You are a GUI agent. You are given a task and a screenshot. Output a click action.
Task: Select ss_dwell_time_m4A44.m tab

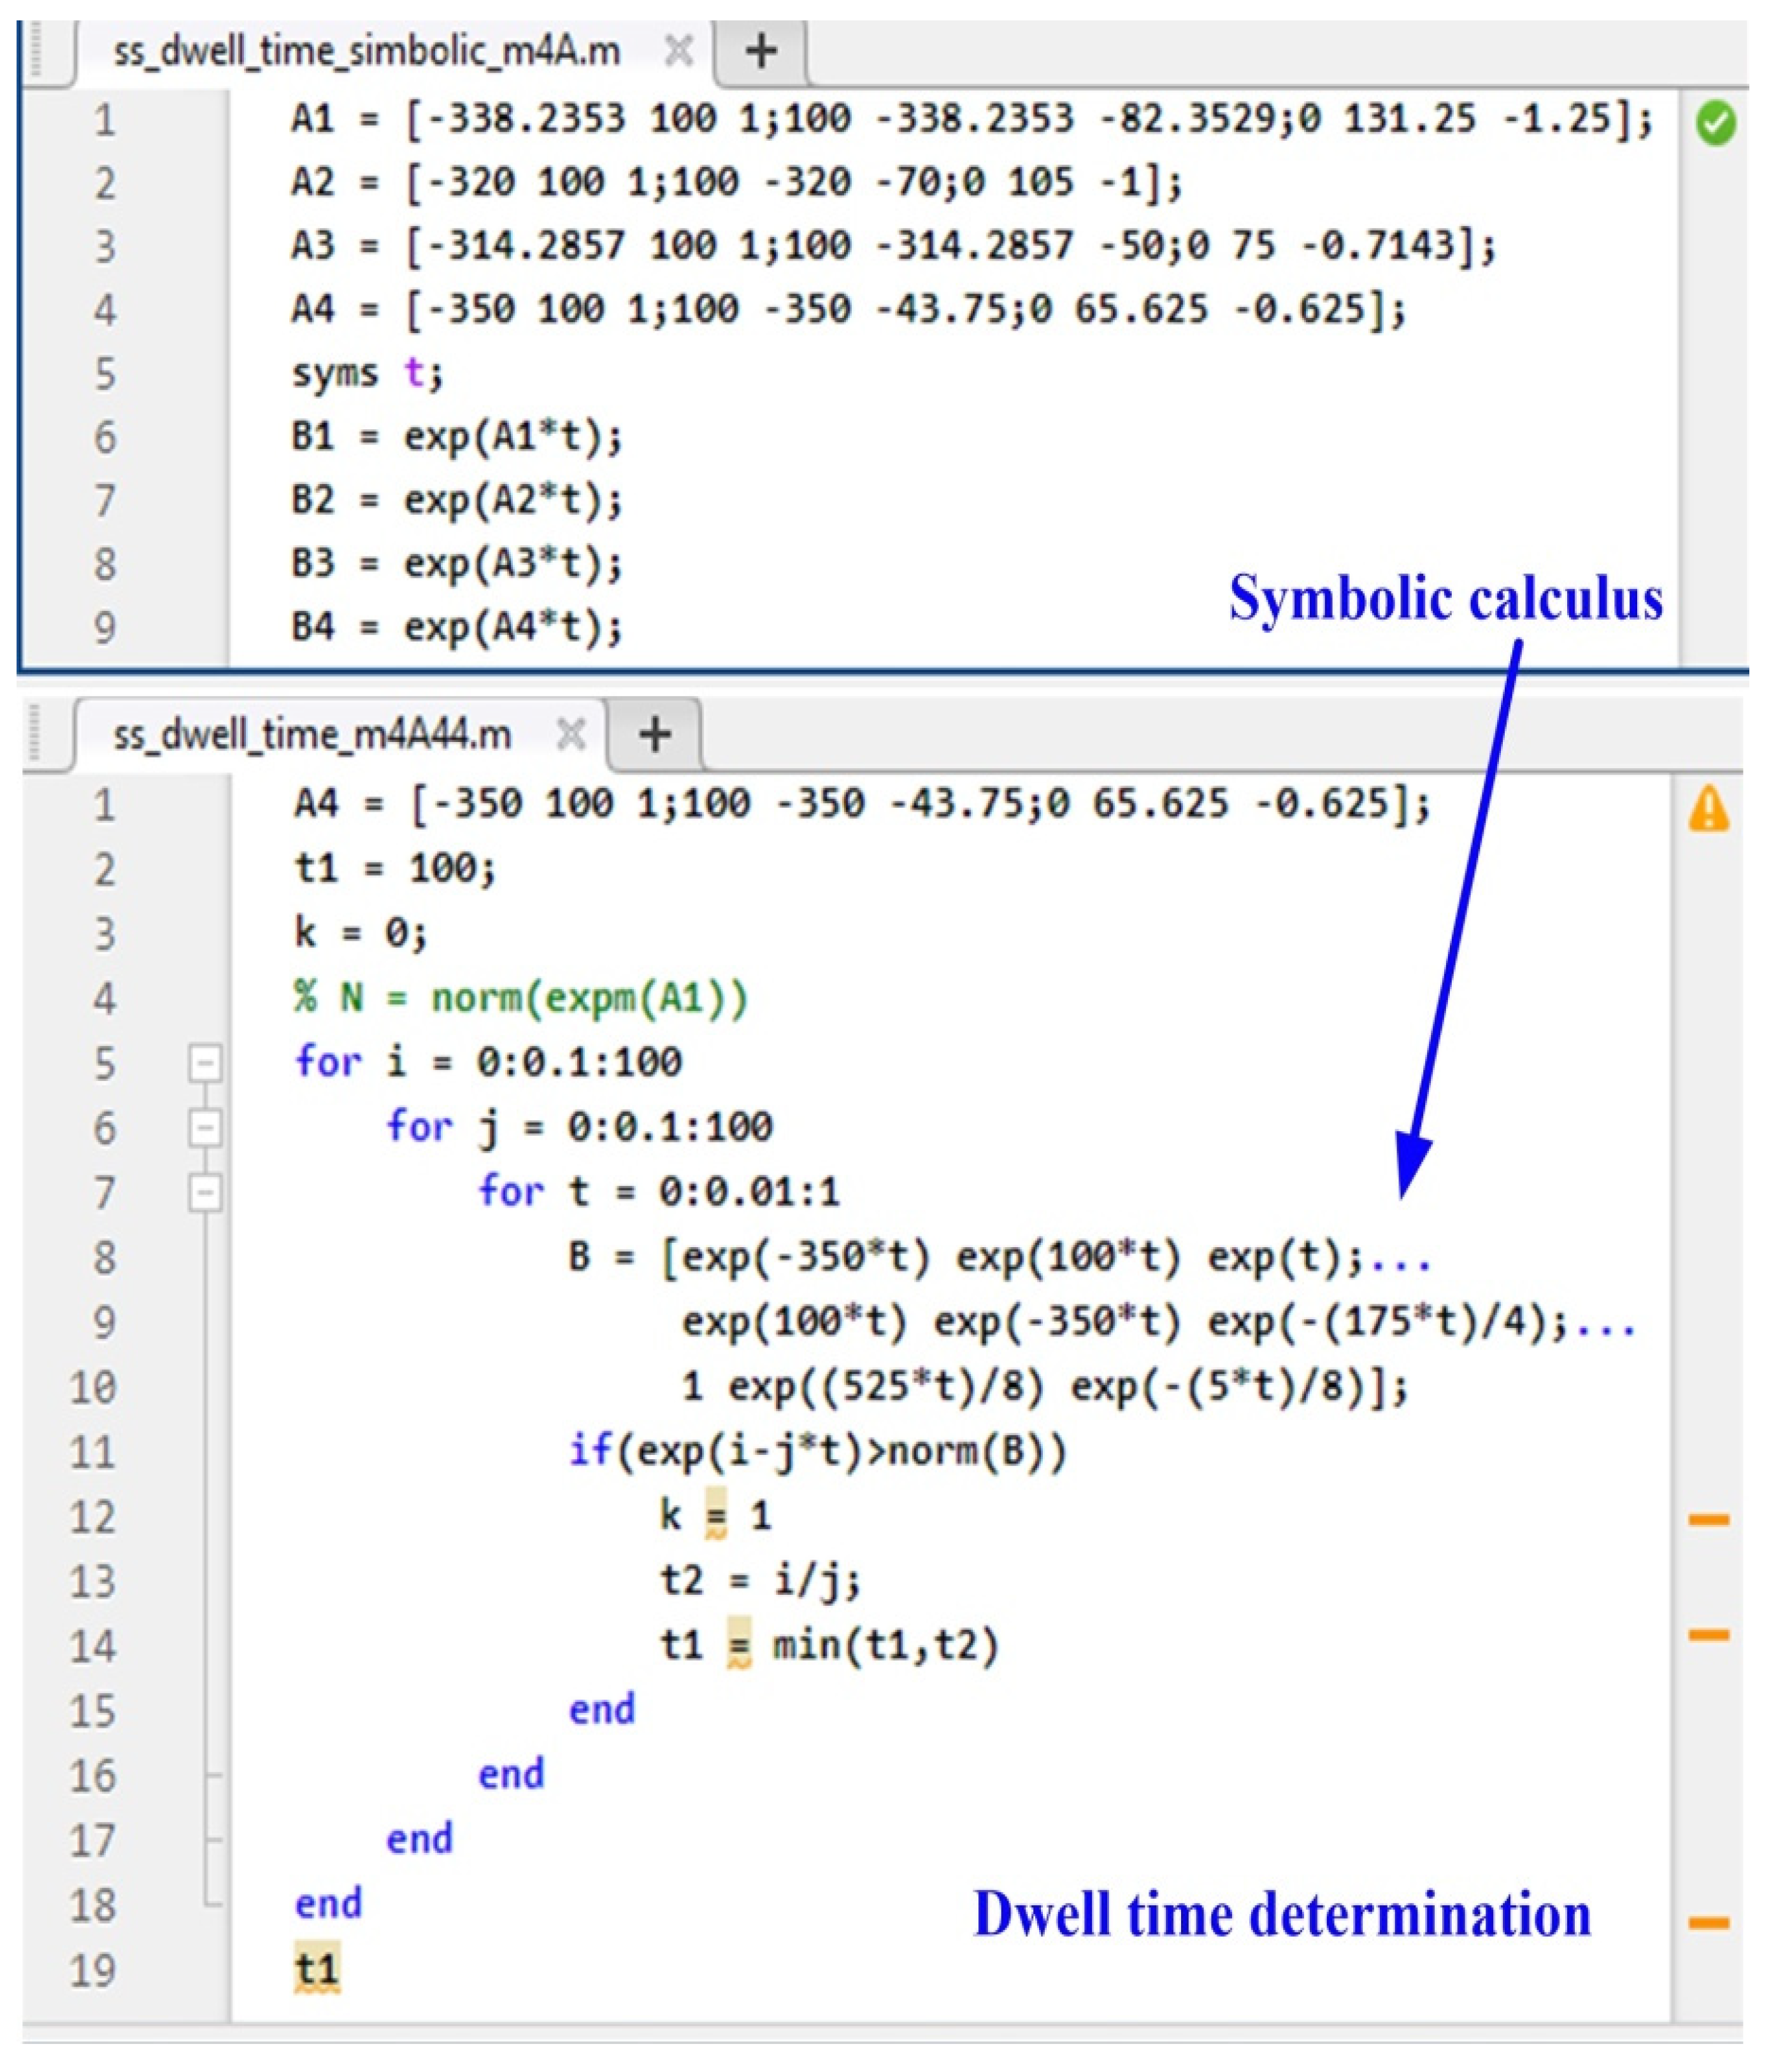pos(312,734)
